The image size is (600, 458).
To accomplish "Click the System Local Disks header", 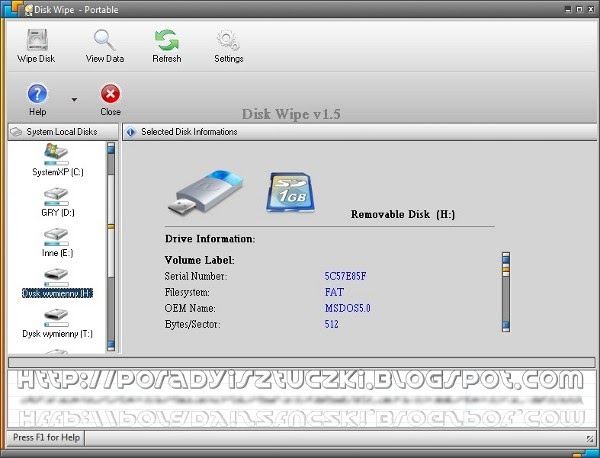I will pos(63,132).
